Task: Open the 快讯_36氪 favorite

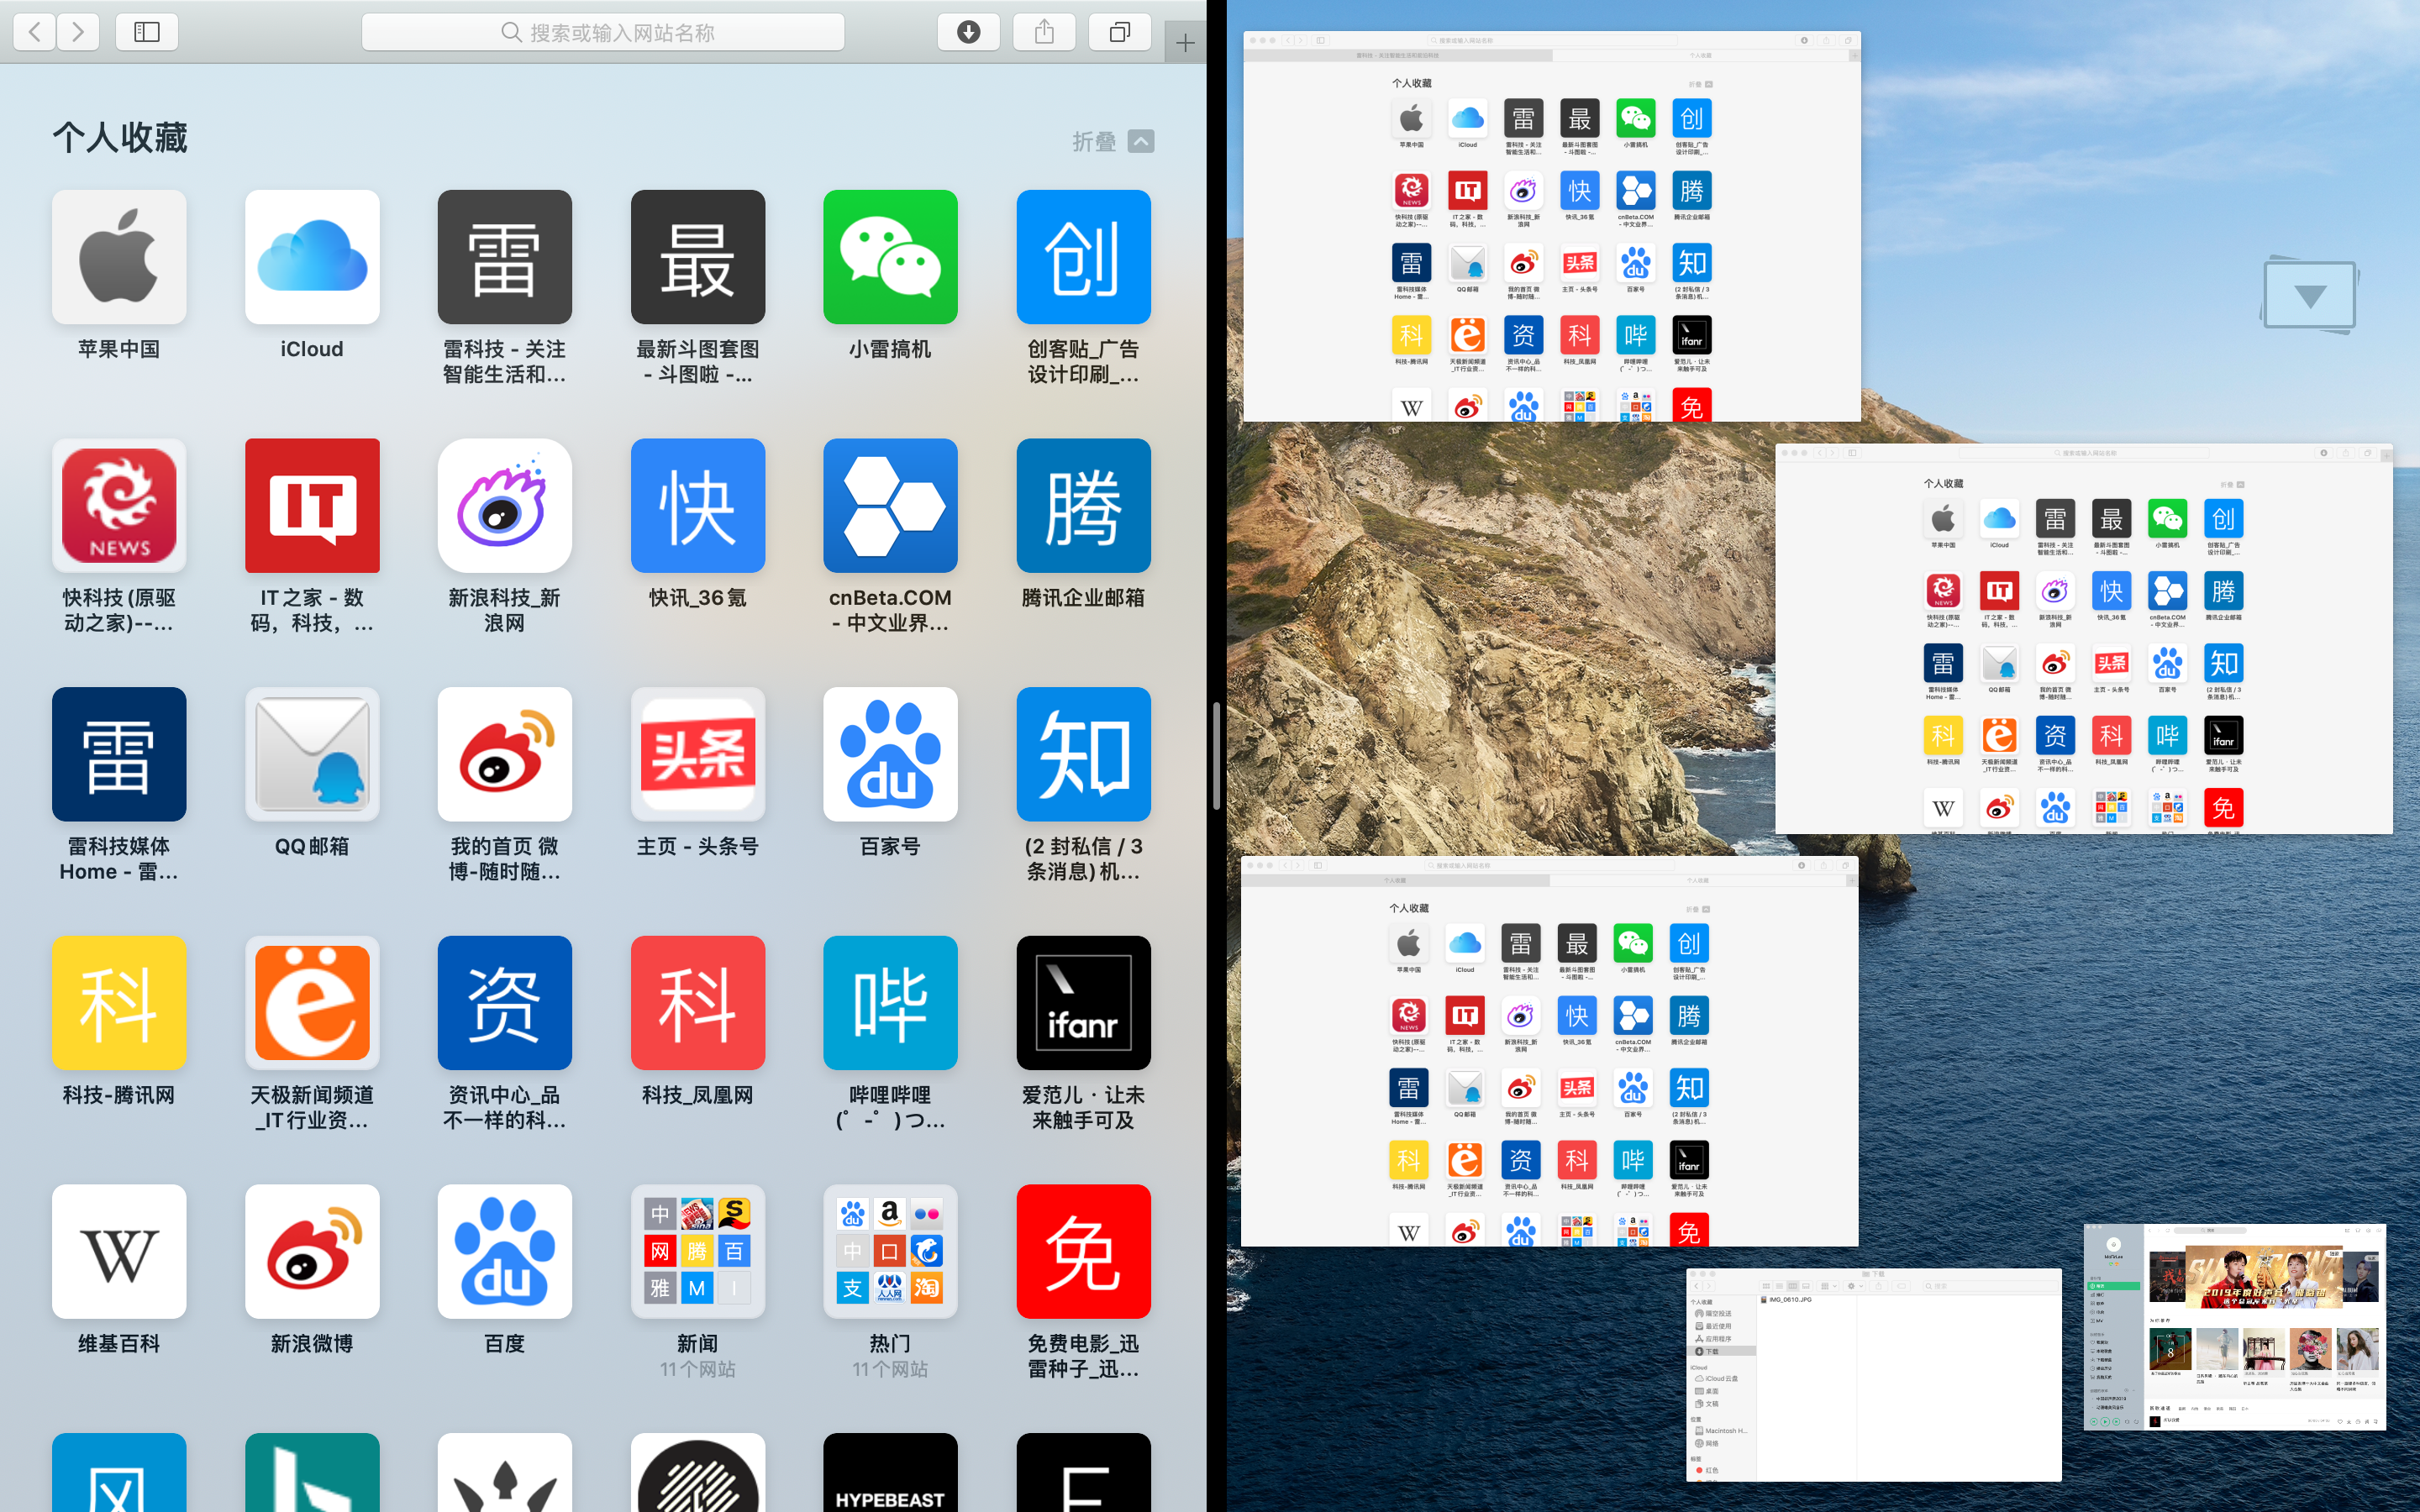Action: 698,506
